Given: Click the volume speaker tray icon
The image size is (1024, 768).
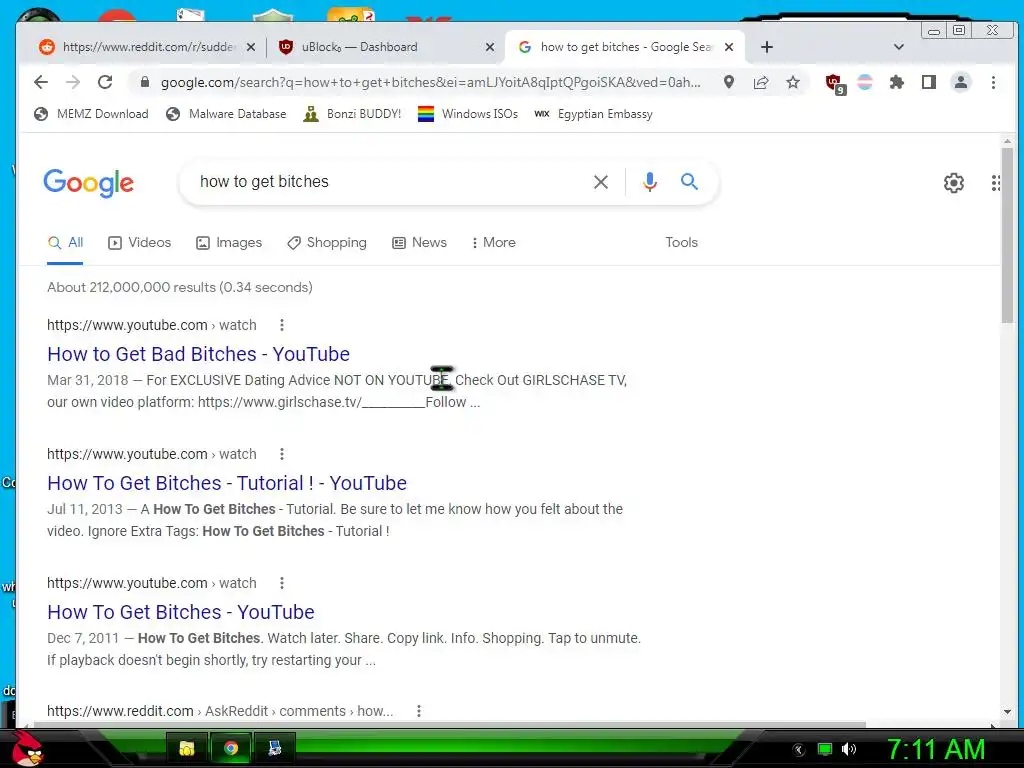Looking at the screenshot, I should (849, 749).
